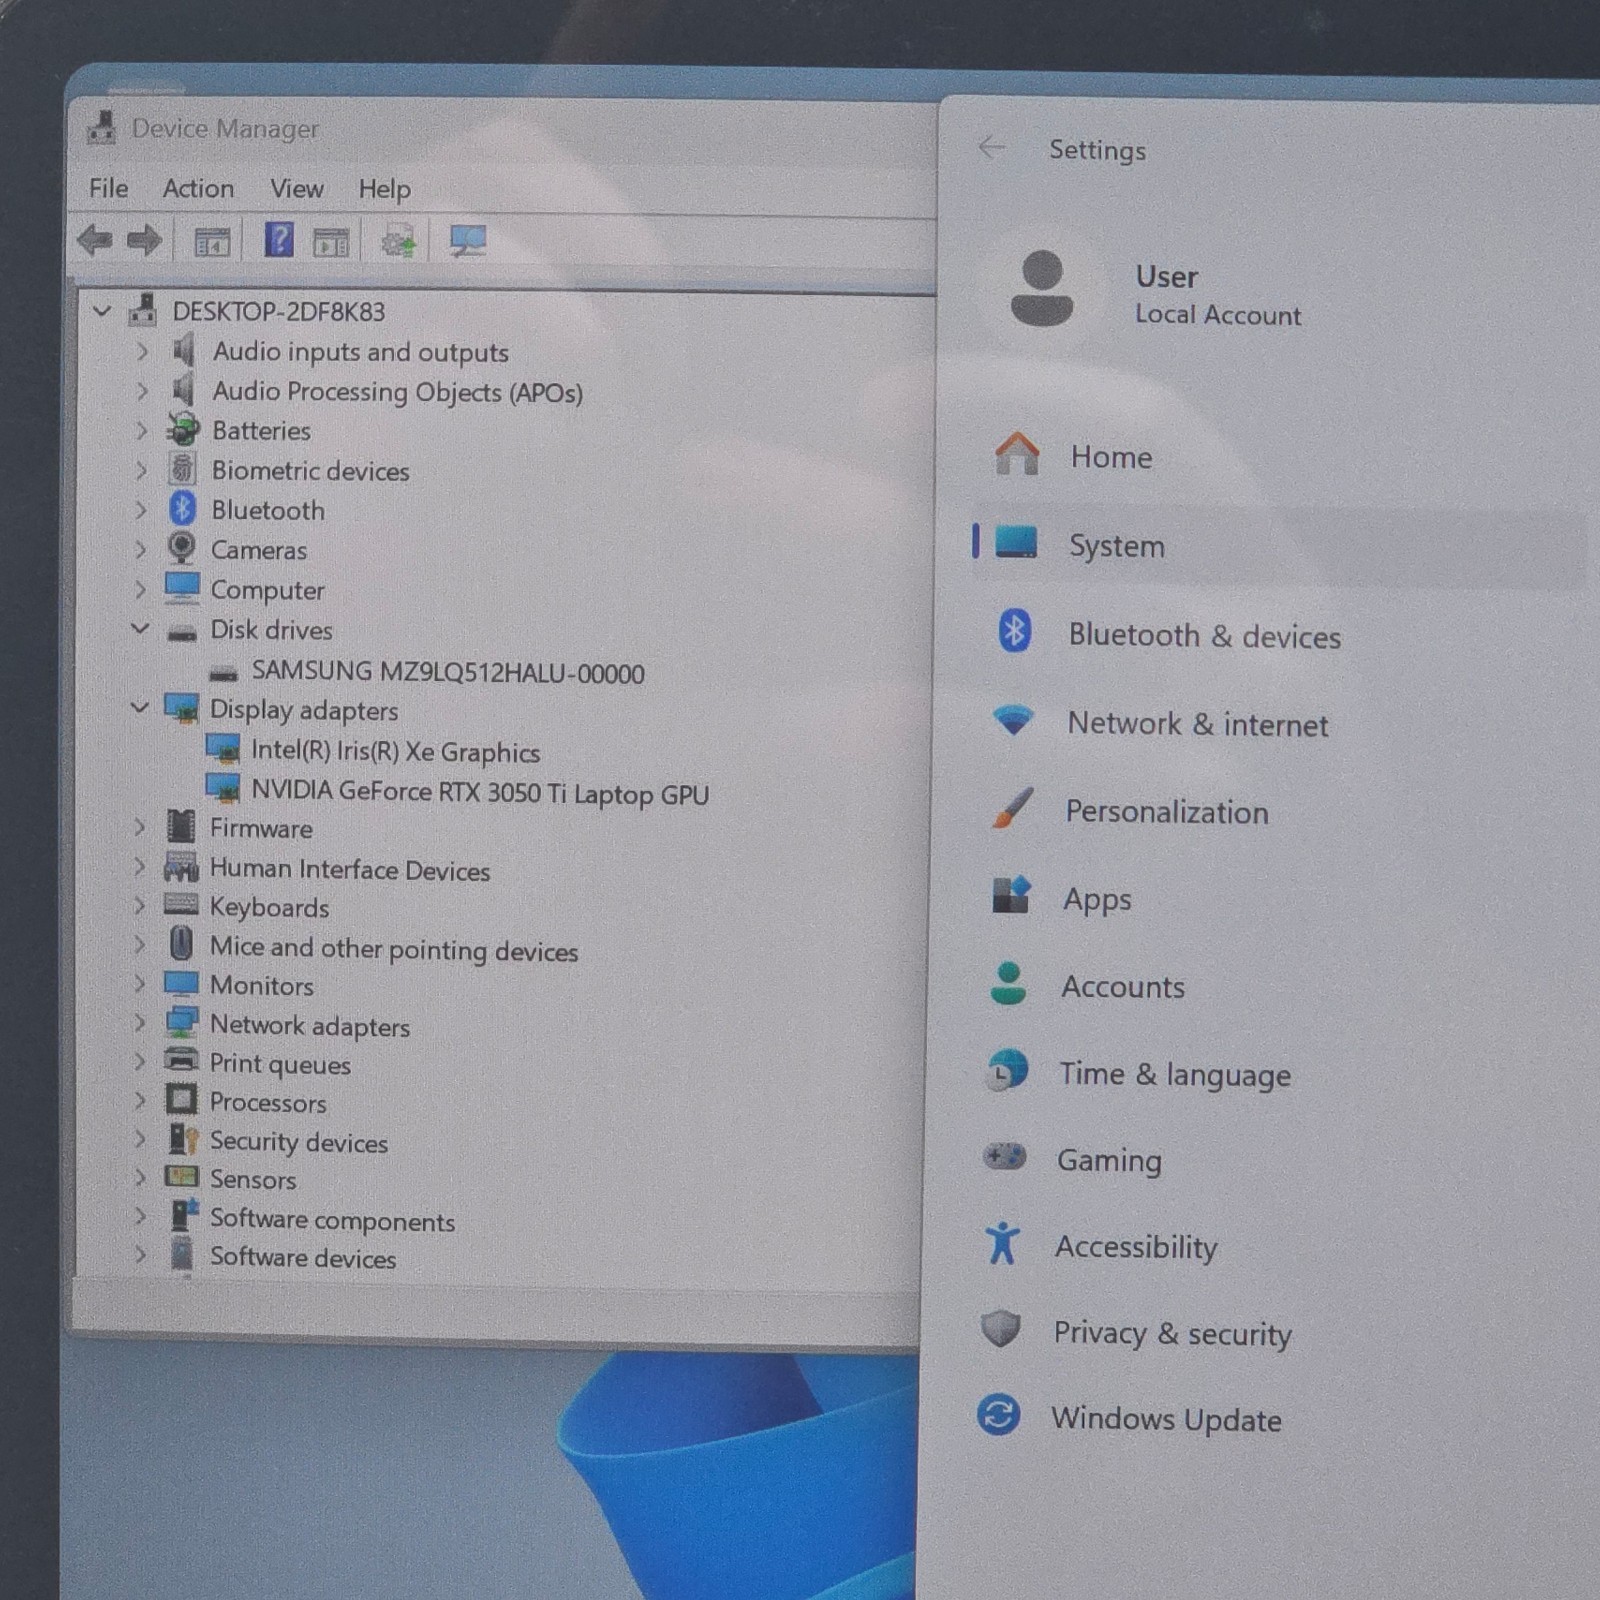The height and width of the screenshot is (1600, 1600).
Task: Click the Show/Hide console tree toolbar icon
Action: 212,242
